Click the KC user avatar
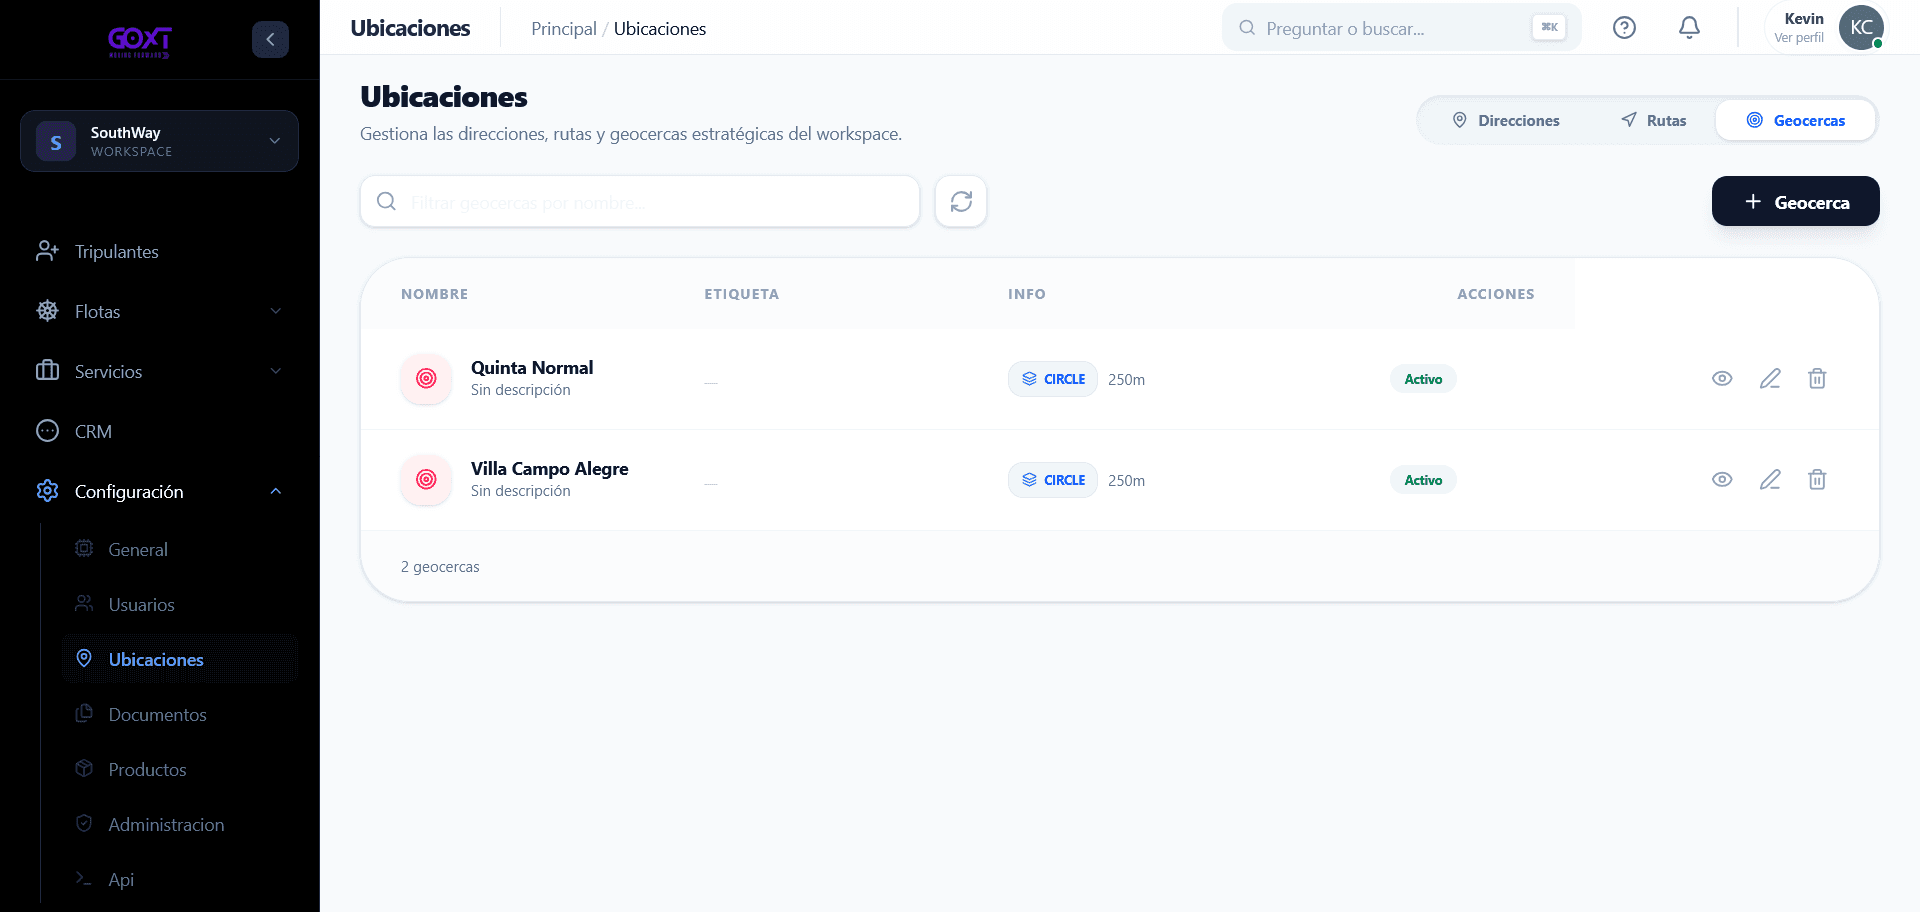The width and height of the screenshot is (1920, 912). (1861, 27)
